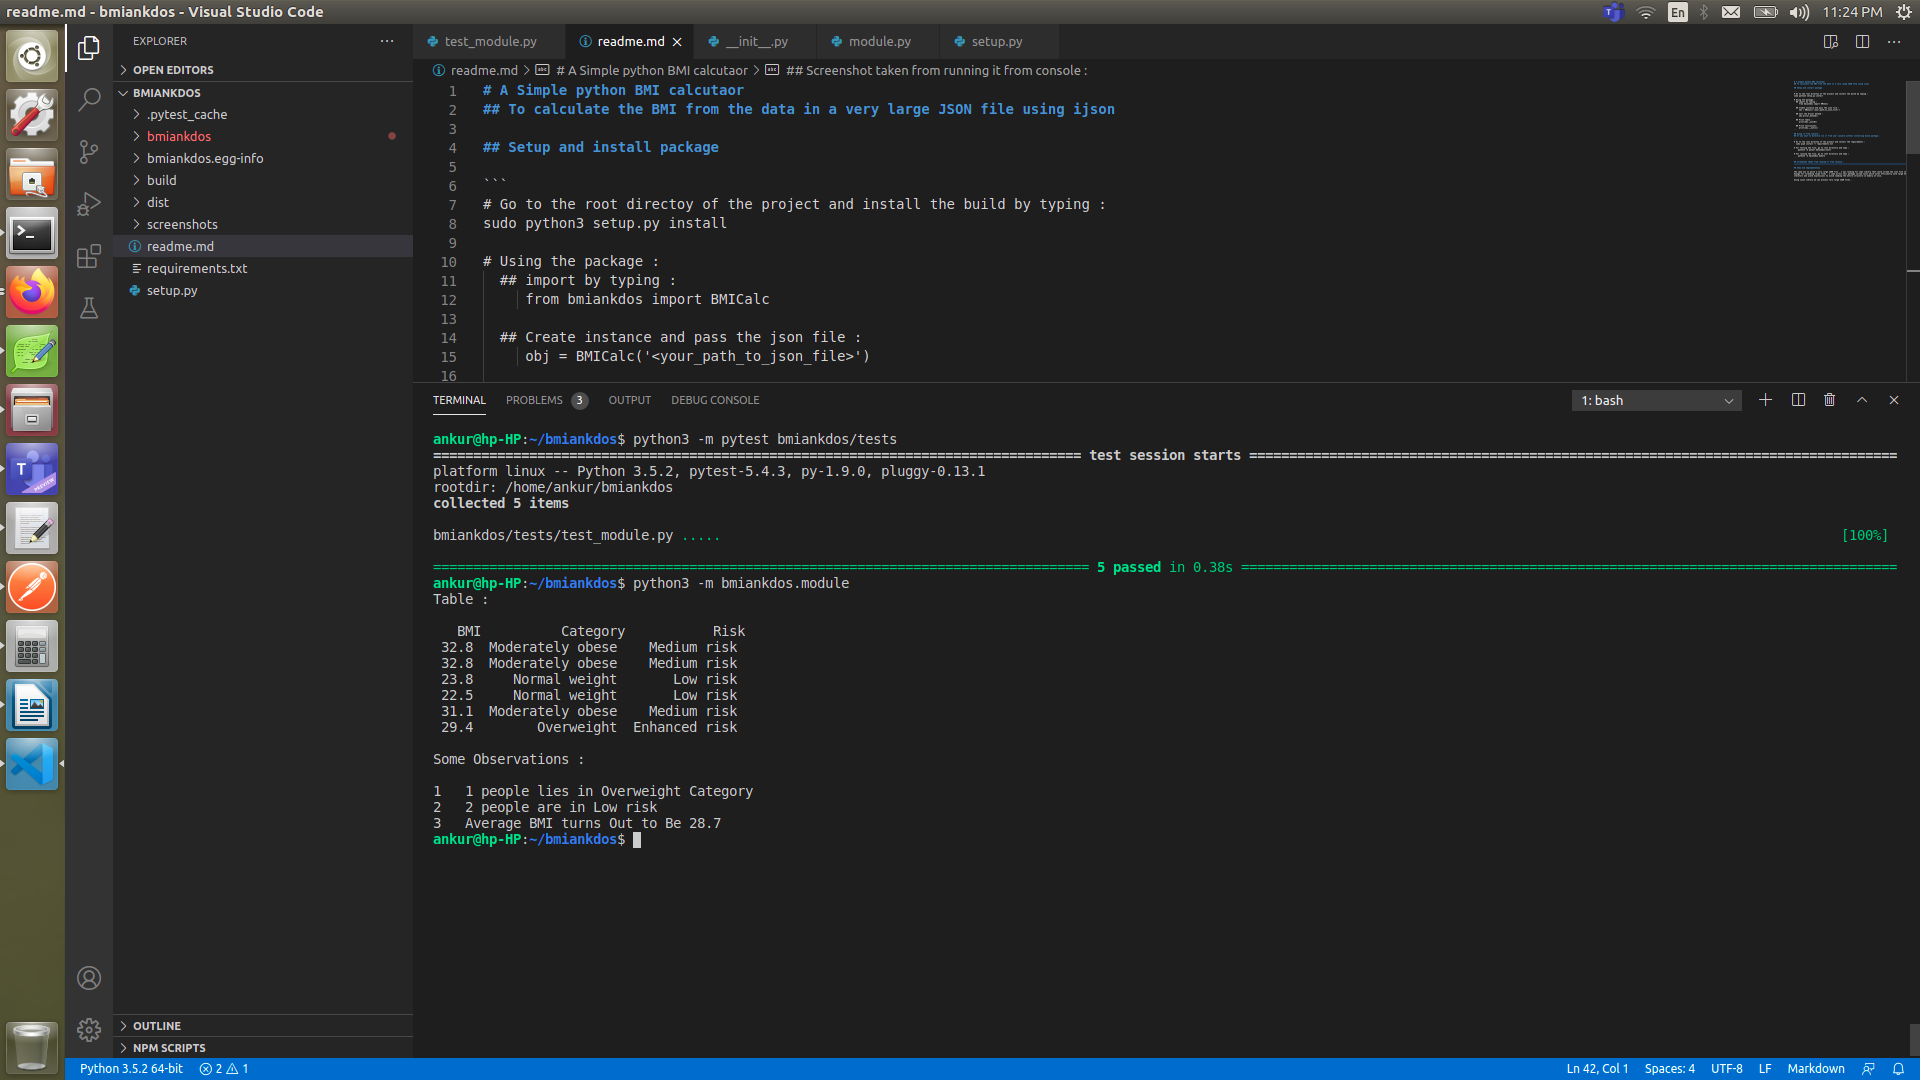Click the Source Control icon in sidebar
This screenshot has width=1920, height=1080.
[x=88, y=150]
